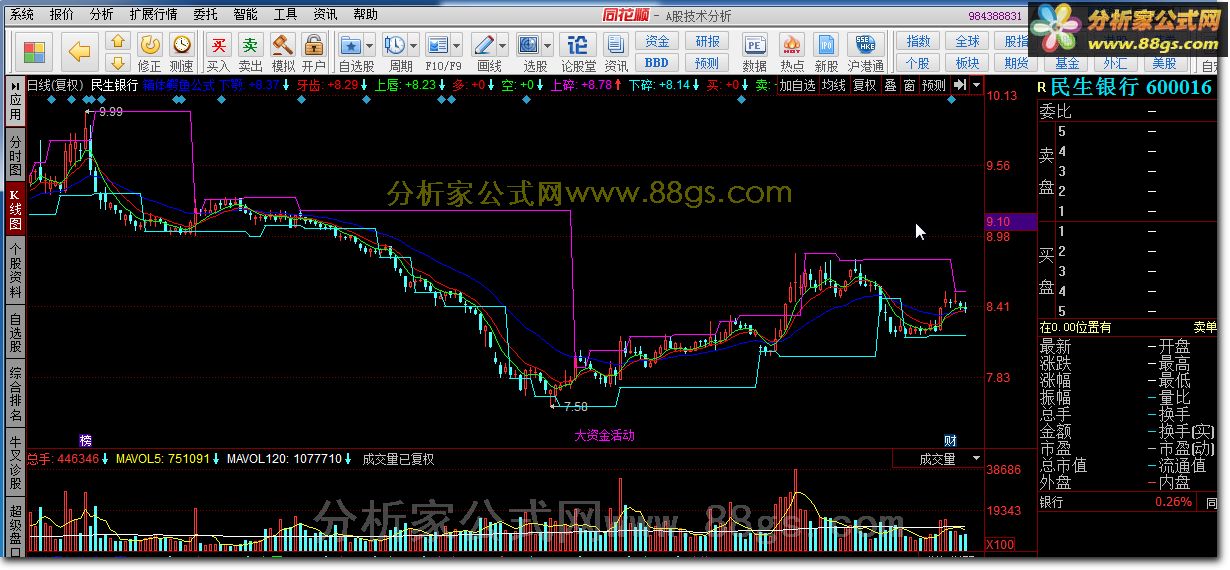Open the 帮助 menu
Image resolution: width=1230 pixels, height=570 pixels.
(365, 14)
